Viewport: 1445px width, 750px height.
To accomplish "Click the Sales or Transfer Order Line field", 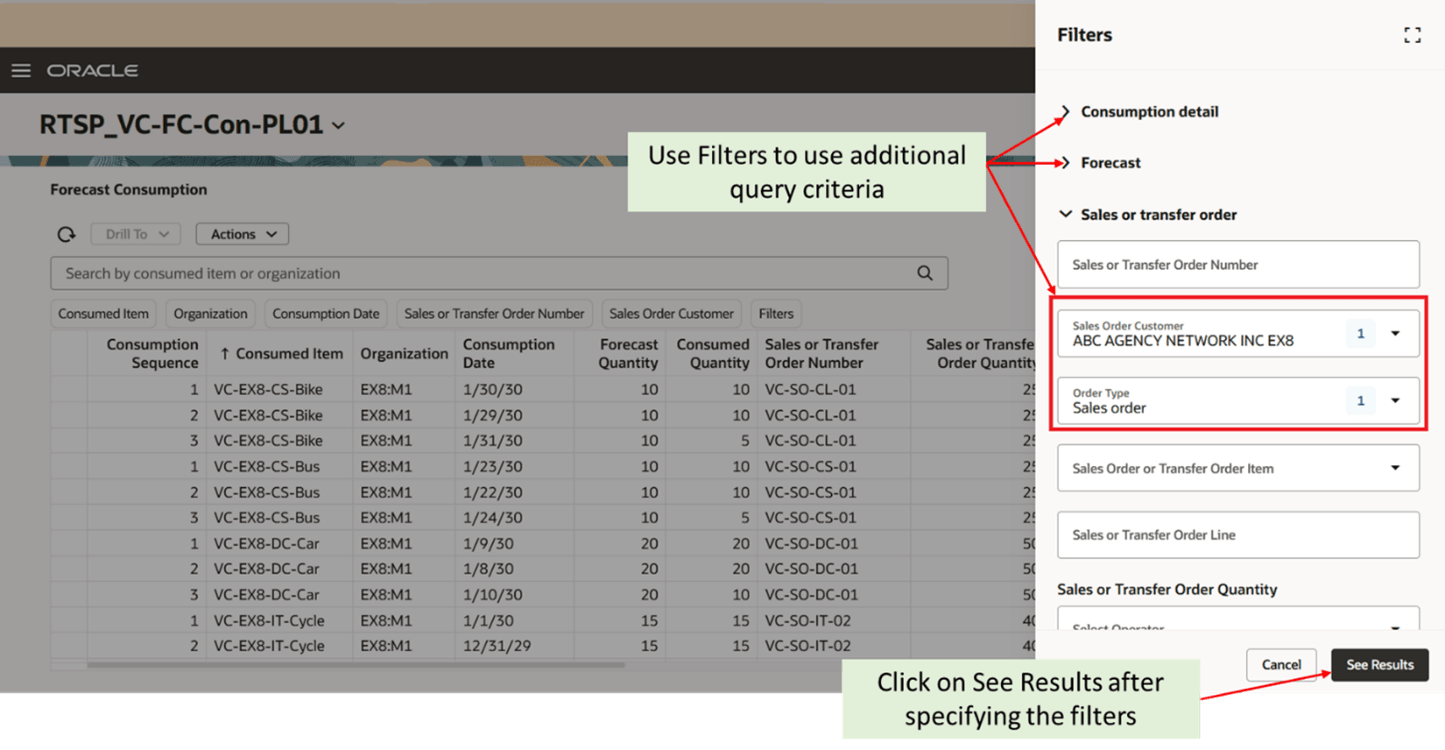I will pos(1238,535).
